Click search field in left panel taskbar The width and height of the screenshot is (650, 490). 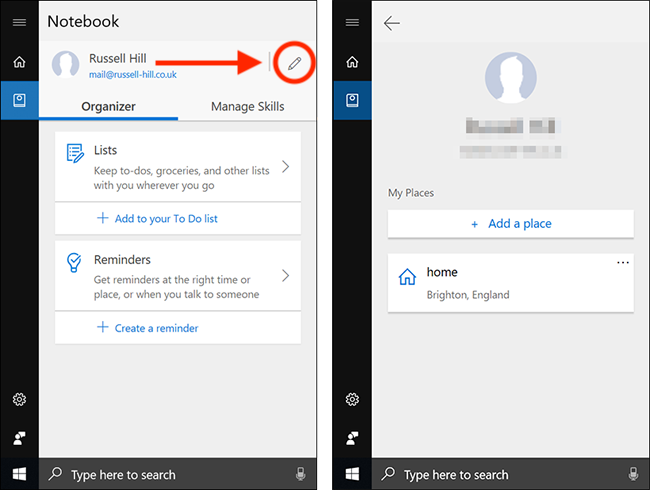(178, 474)
